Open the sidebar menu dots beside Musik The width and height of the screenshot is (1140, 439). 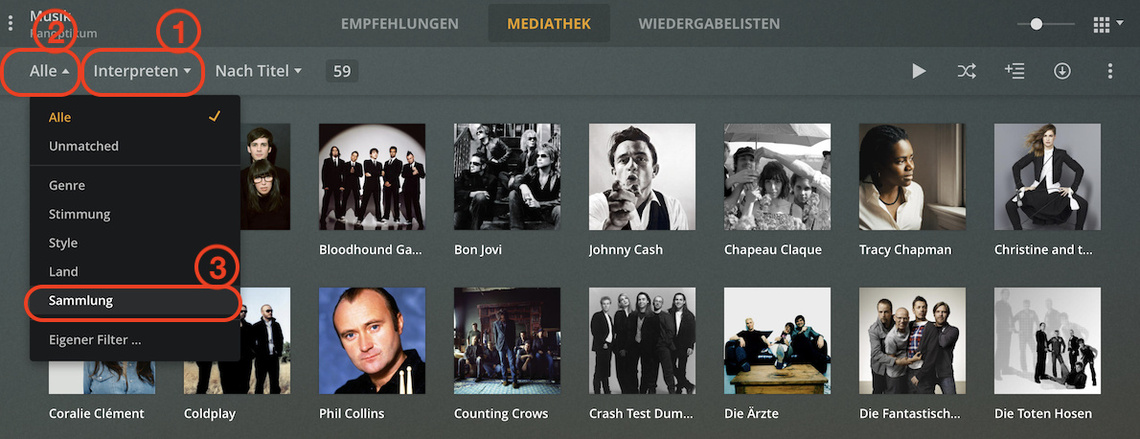coord(10,23)
